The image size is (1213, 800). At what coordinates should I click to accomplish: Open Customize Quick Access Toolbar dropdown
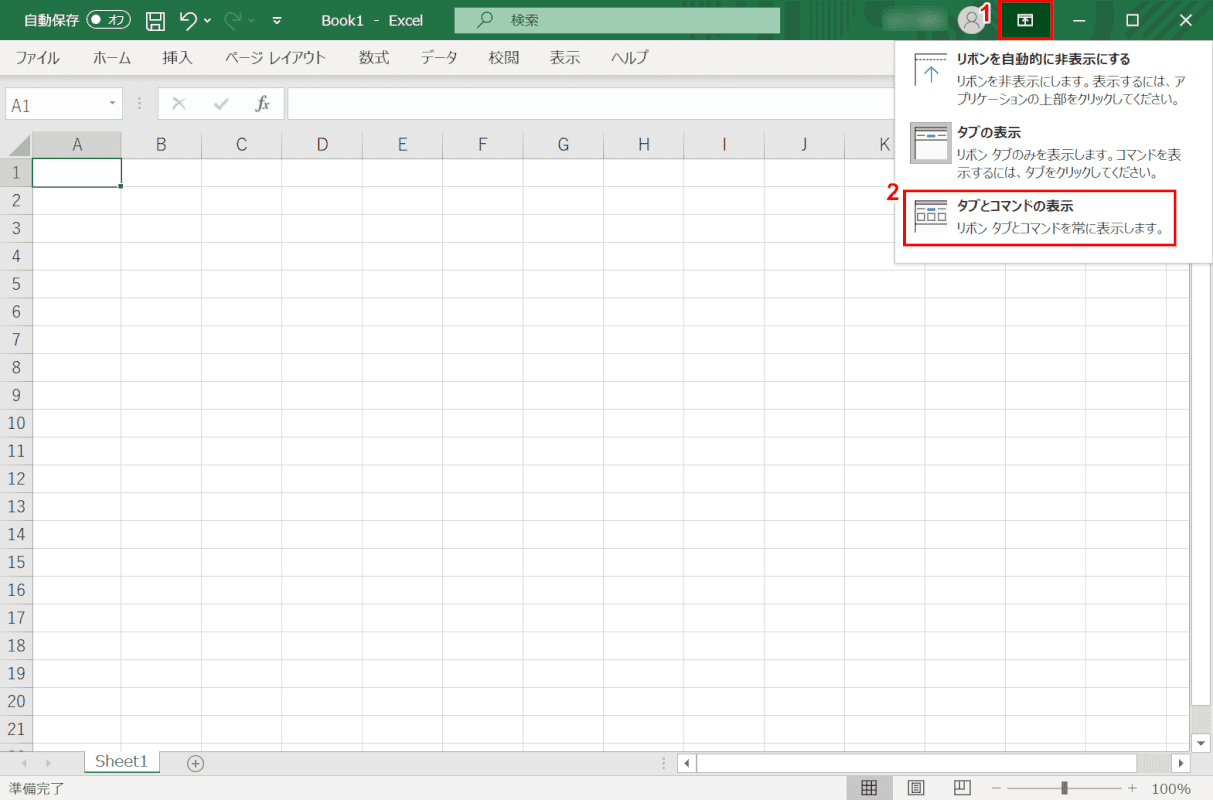(277, 20)
